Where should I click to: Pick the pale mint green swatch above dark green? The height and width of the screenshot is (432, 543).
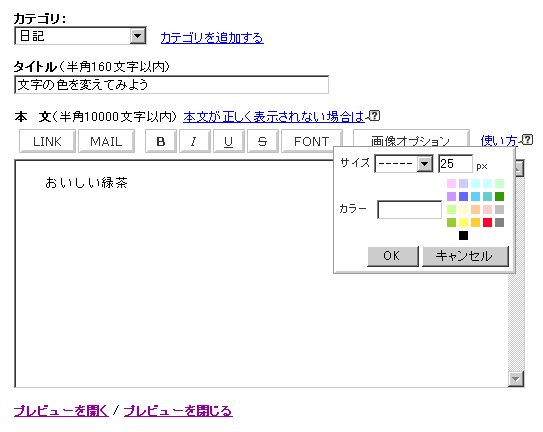point(499,183)
